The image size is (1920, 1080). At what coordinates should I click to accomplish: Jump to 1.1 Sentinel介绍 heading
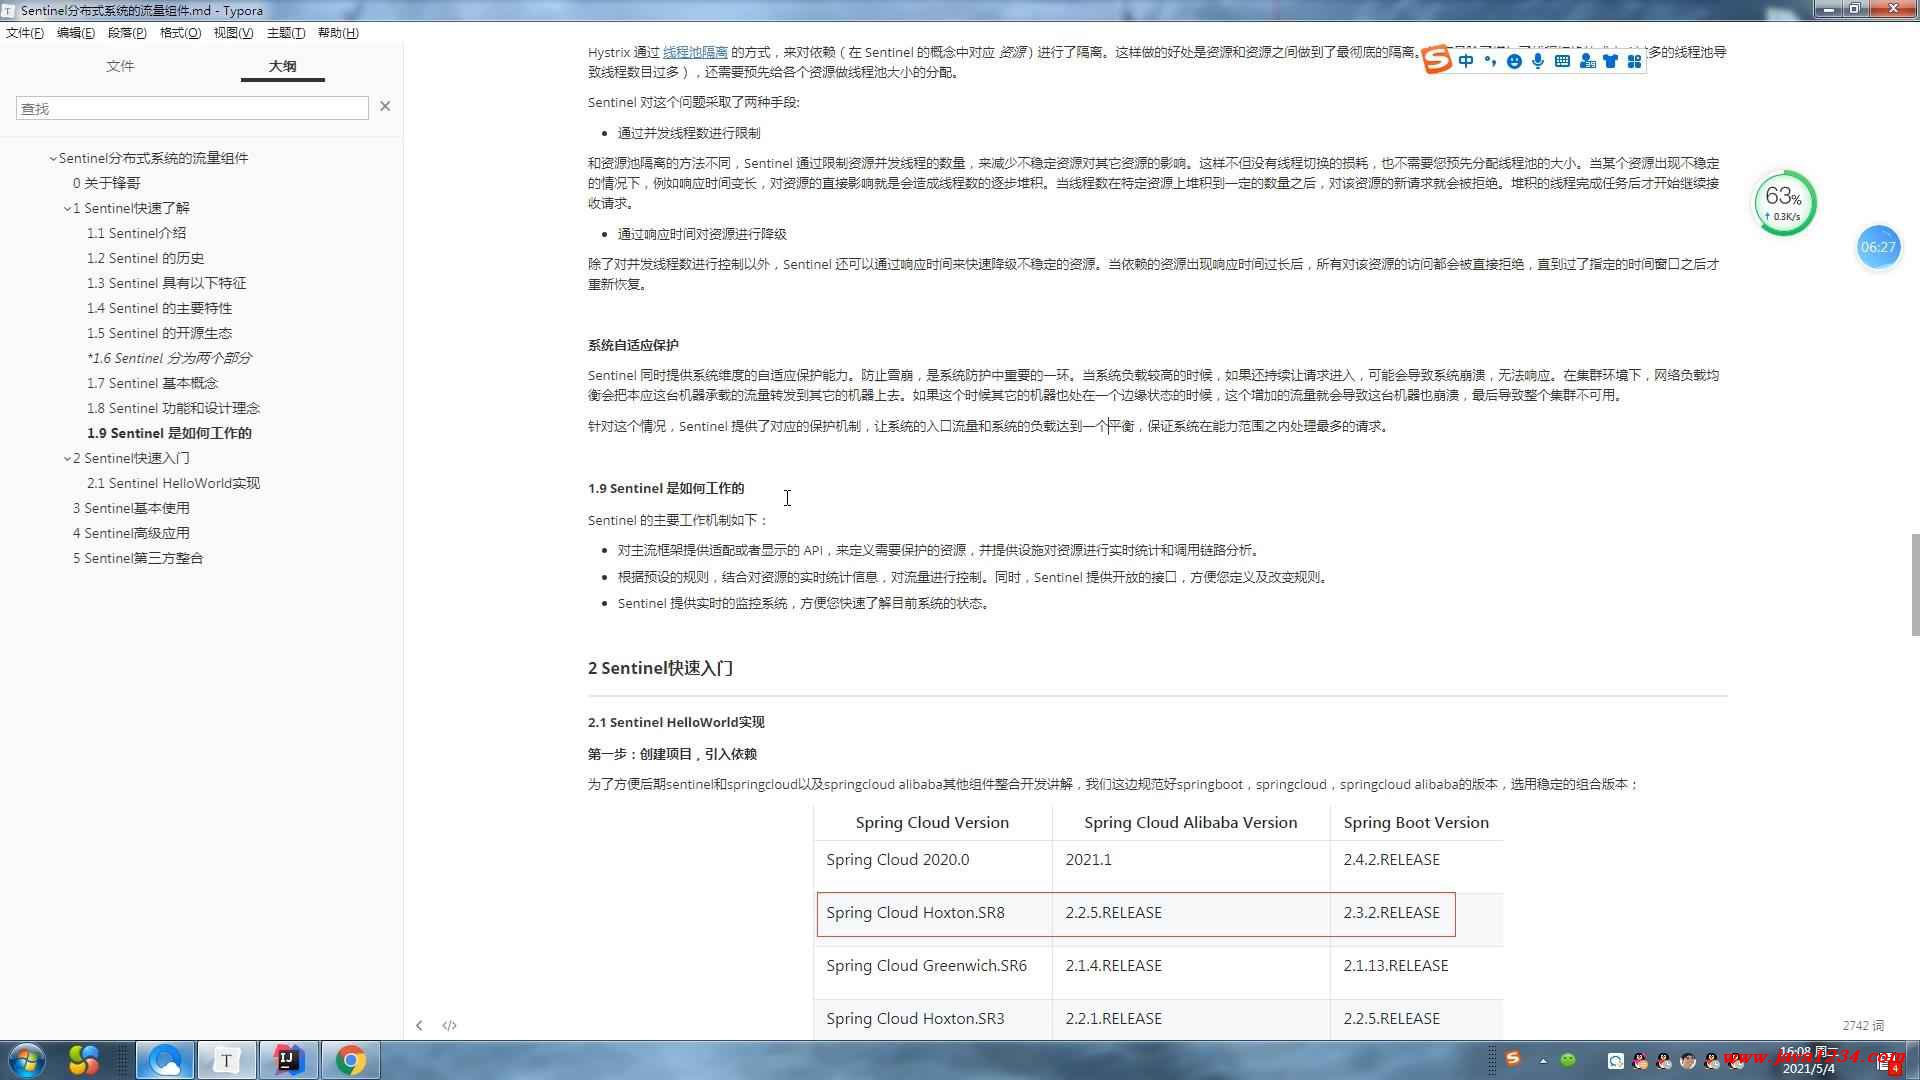point(136,233)
